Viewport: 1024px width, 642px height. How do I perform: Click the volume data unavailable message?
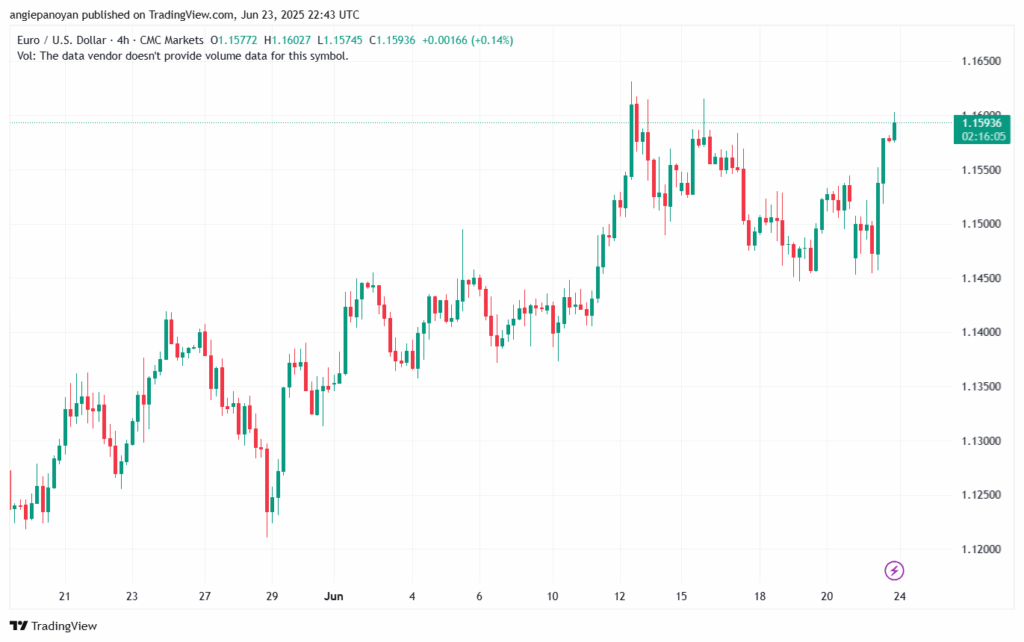pos(183,56)
